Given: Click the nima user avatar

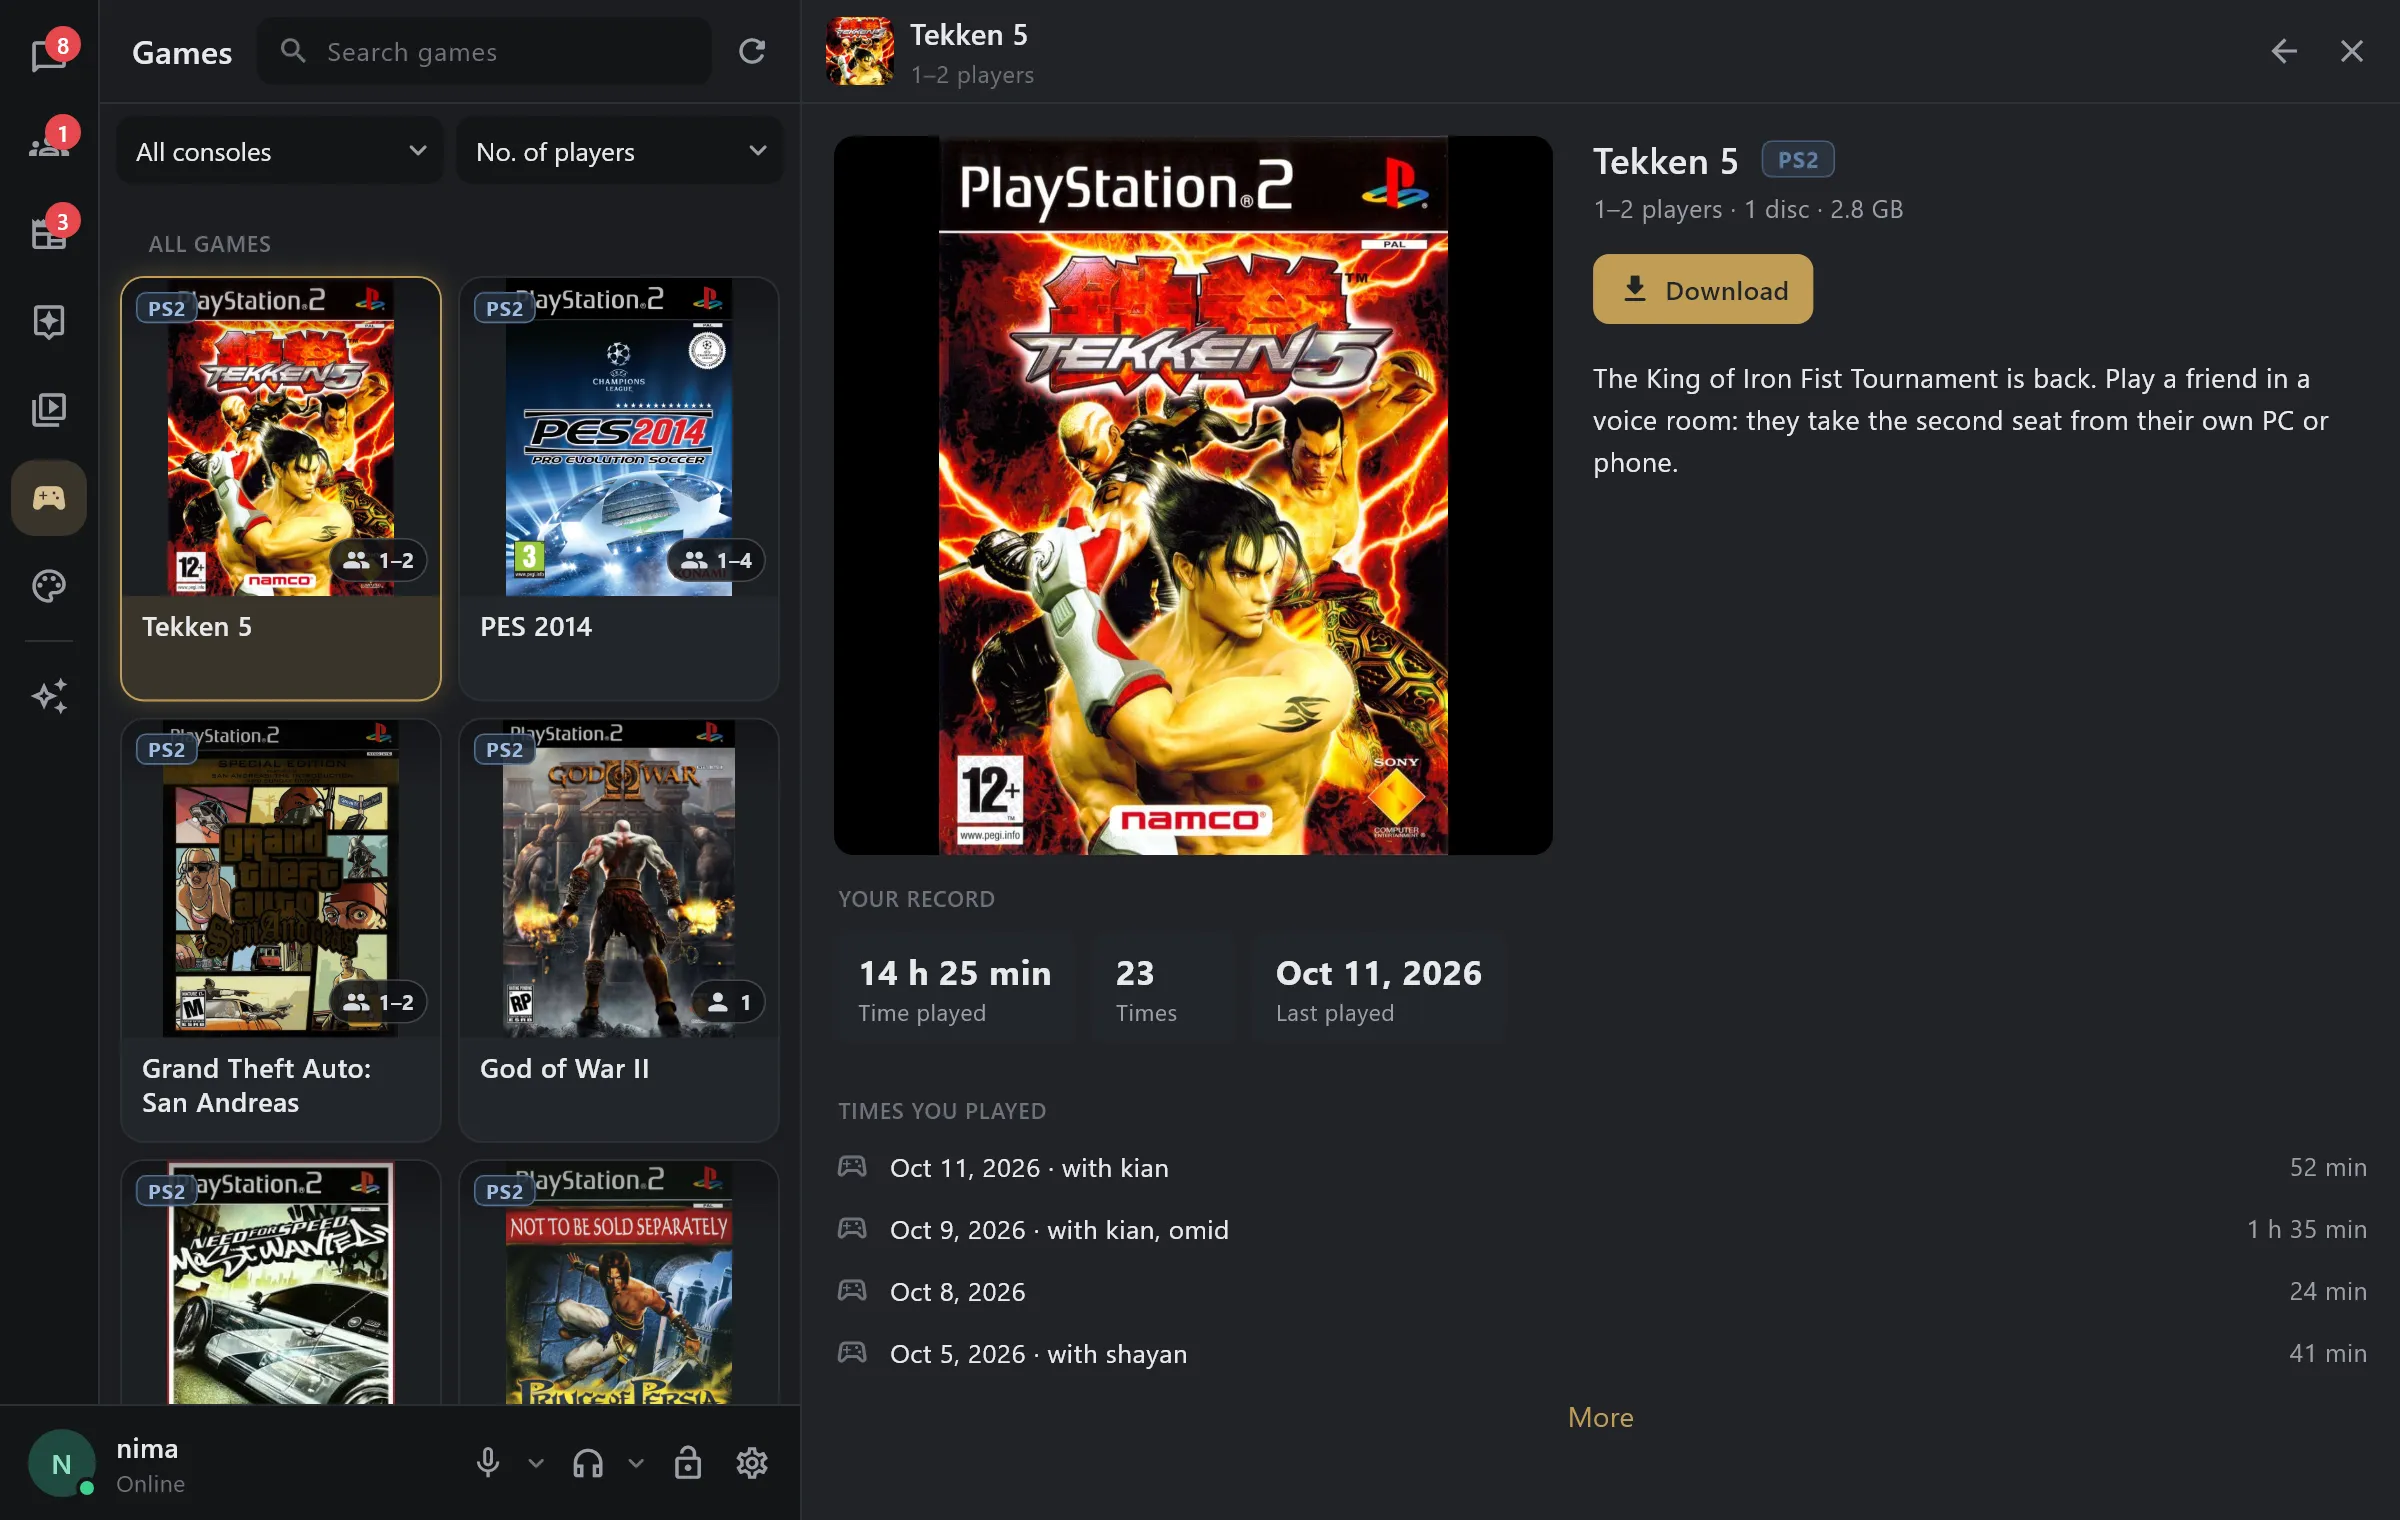Looking at the screenshot, I should (x=61, y=1463).
